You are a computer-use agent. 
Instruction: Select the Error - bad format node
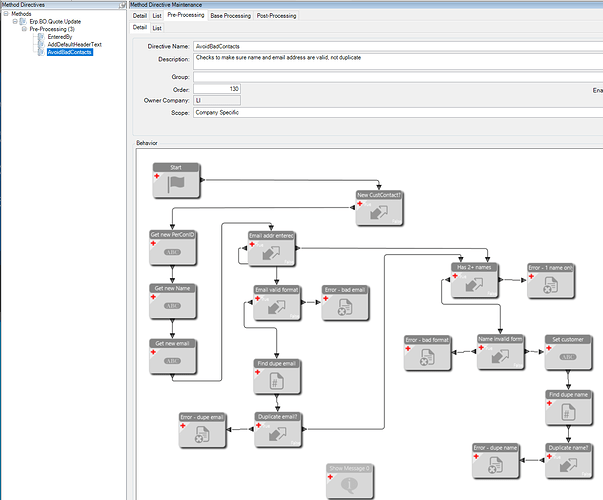(427, 353)
